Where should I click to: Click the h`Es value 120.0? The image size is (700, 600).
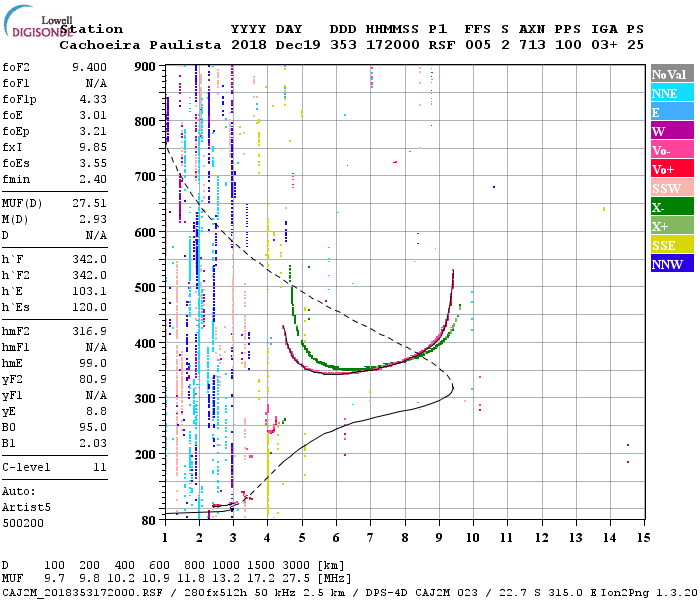click(89, 308)
